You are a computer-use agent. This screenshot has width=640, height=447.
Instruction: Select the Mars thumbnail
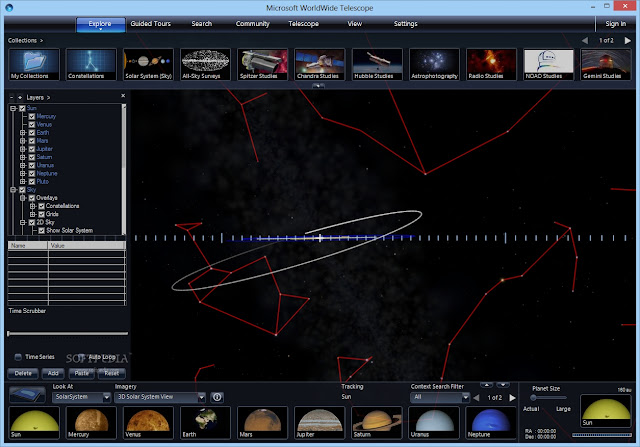(x=262, y=423)
